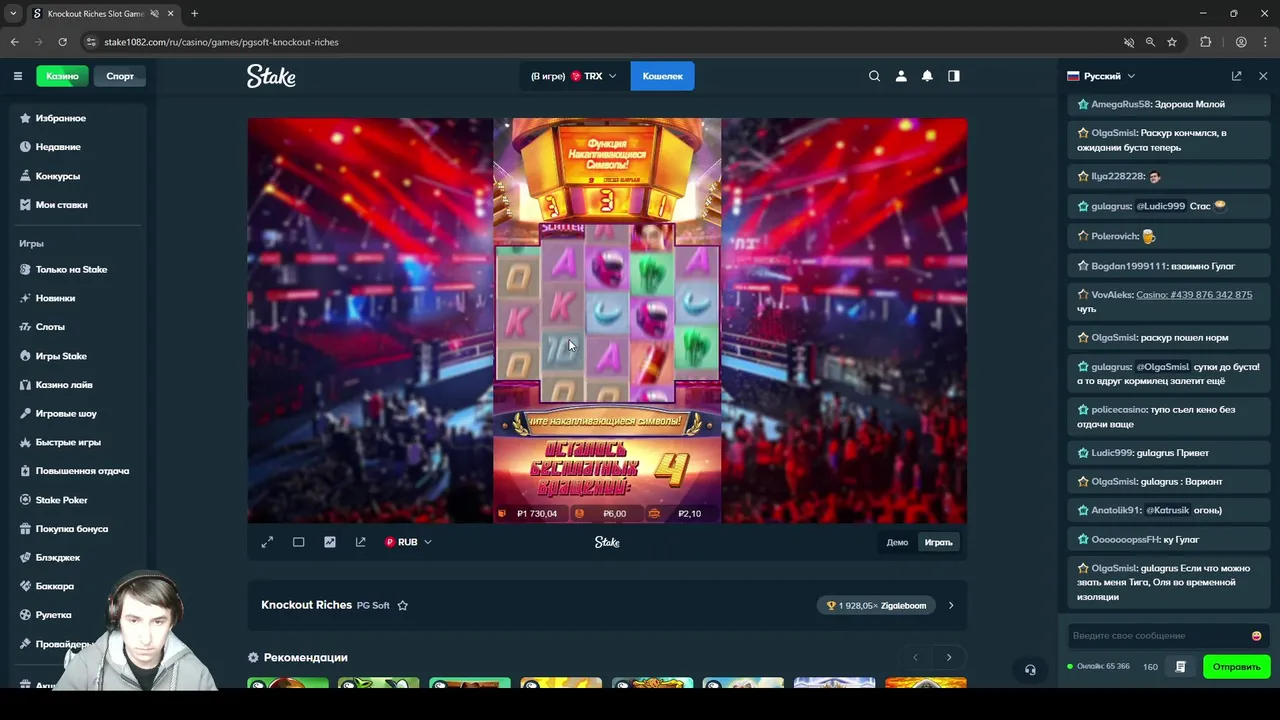Screen dimensions: 1280x720
Task: Show previous recommendations arrow
Action: (915, 657)
